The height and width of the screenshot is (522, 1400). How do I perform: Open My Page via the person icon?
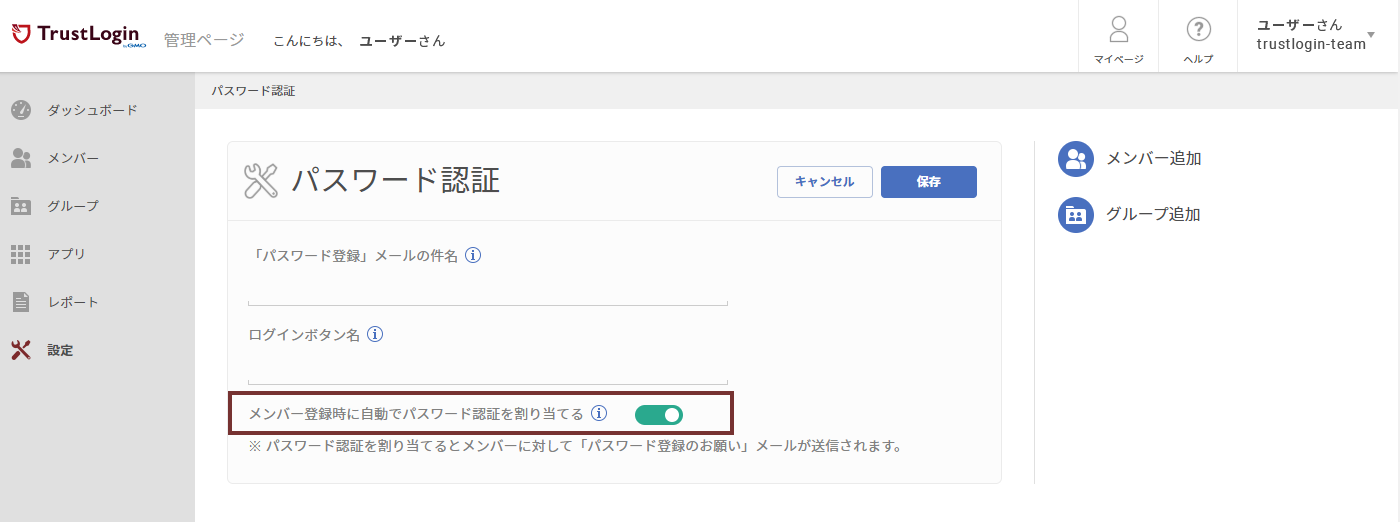pyautogui.click(x=1118, y=30)
